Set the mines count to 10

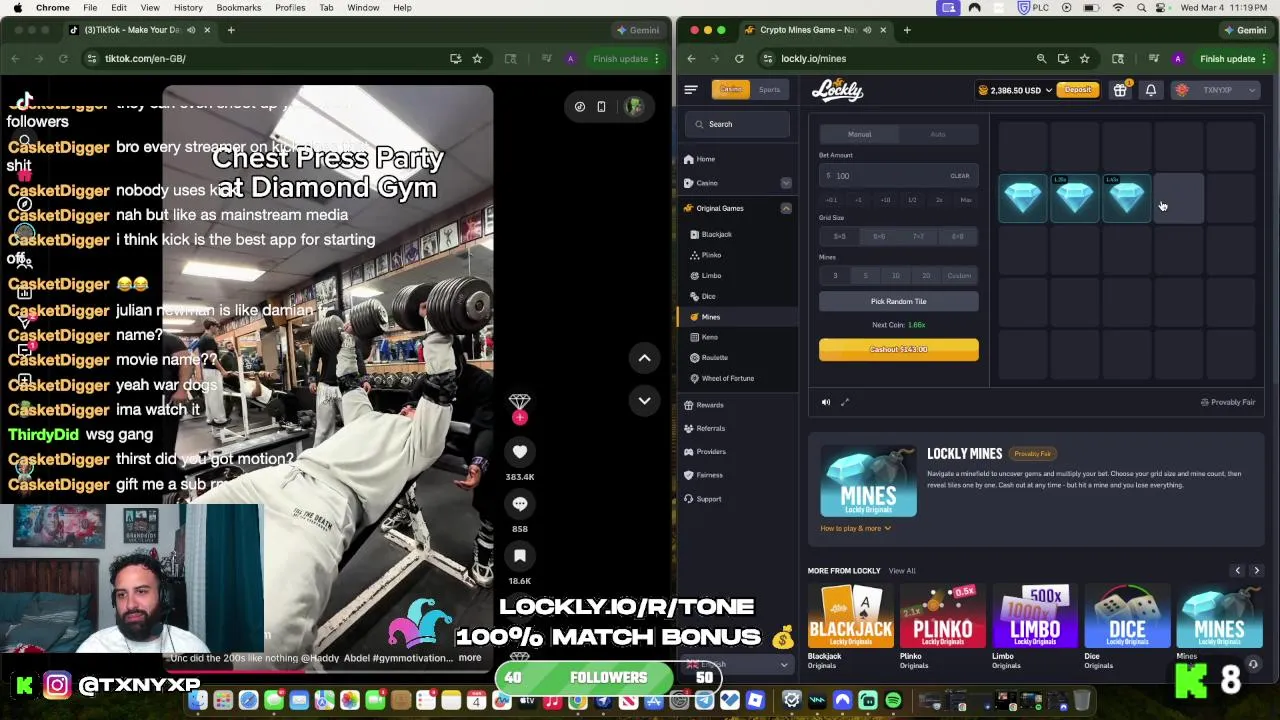click(x=895, y=276)
